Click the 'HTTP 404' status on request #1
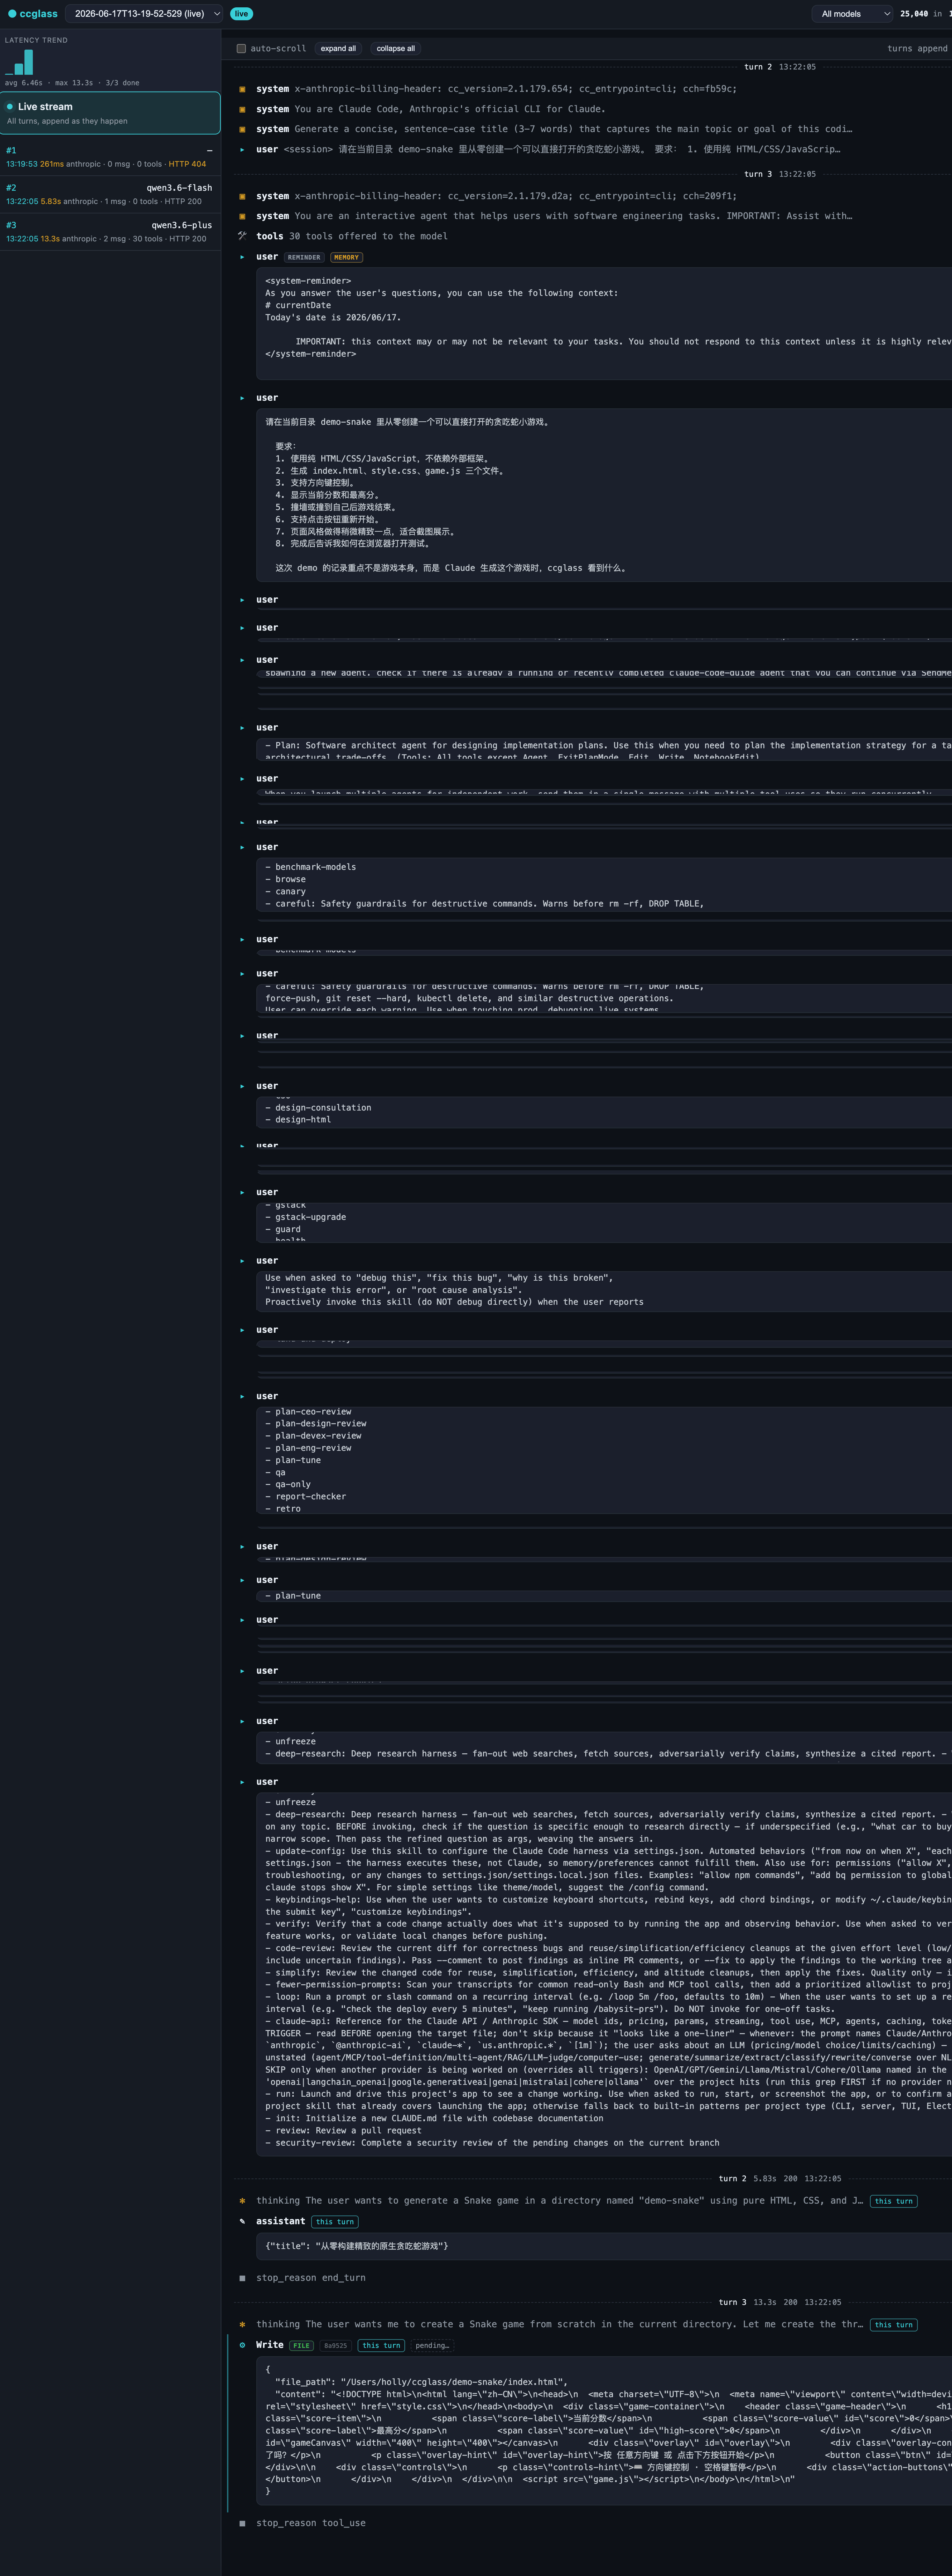Image resolution: width=952 pixels, height=2576 pixels. tap(187, 164)
